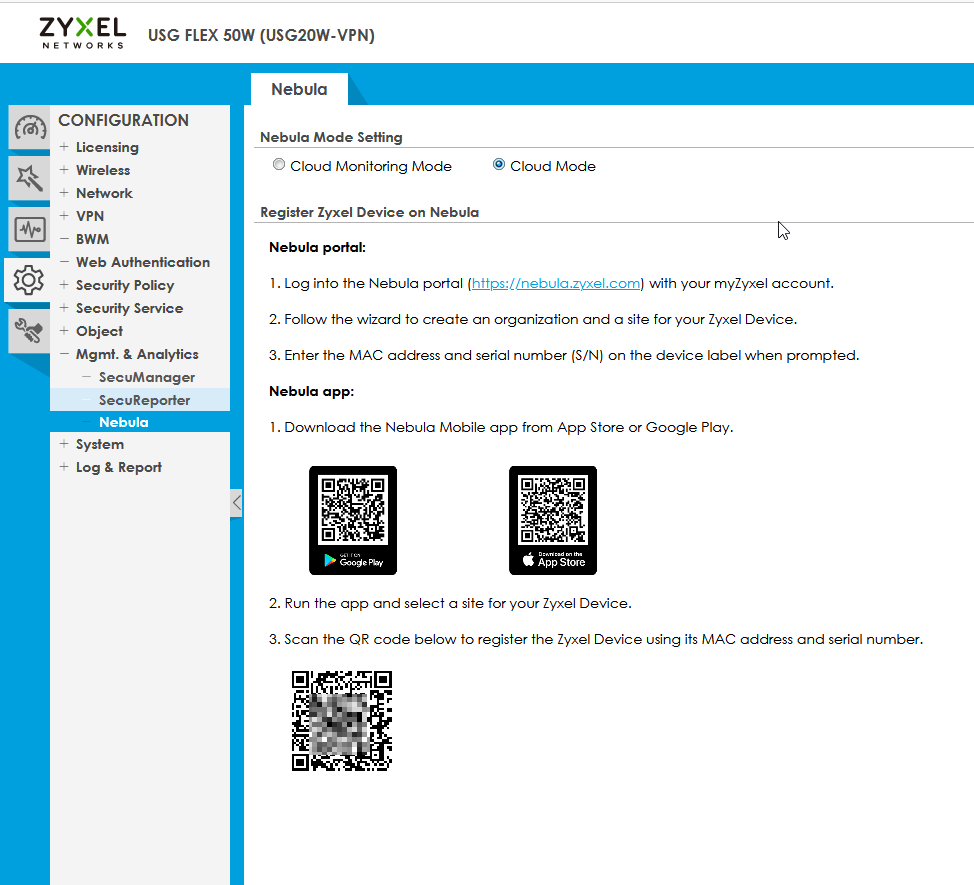
Task: Select Cloud Mode radio button
Action: coord(499,165)
